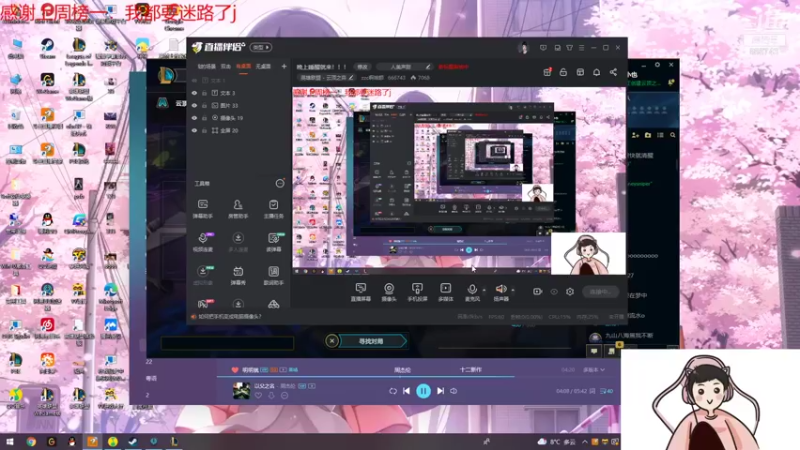Go to the previous track
The image size is (800, 450).
pos(407,391)
